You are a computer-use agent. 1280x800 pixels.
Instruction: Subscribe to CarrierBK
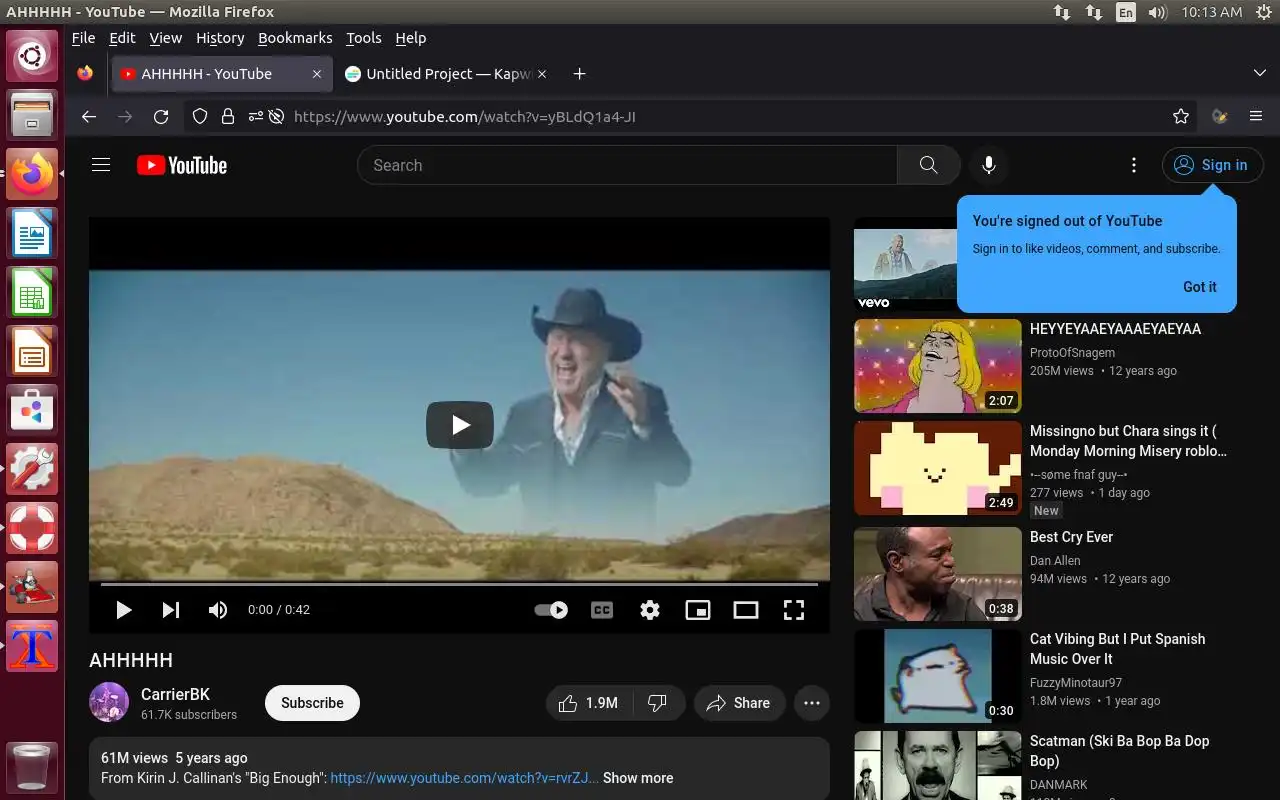tap(312, 703)
